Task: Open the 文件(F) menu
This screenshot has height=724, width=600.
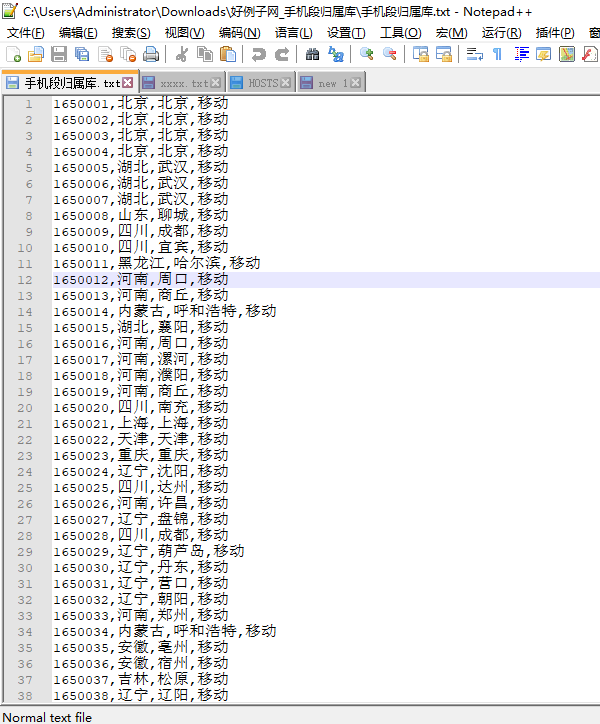Action: tap(26, 33)
